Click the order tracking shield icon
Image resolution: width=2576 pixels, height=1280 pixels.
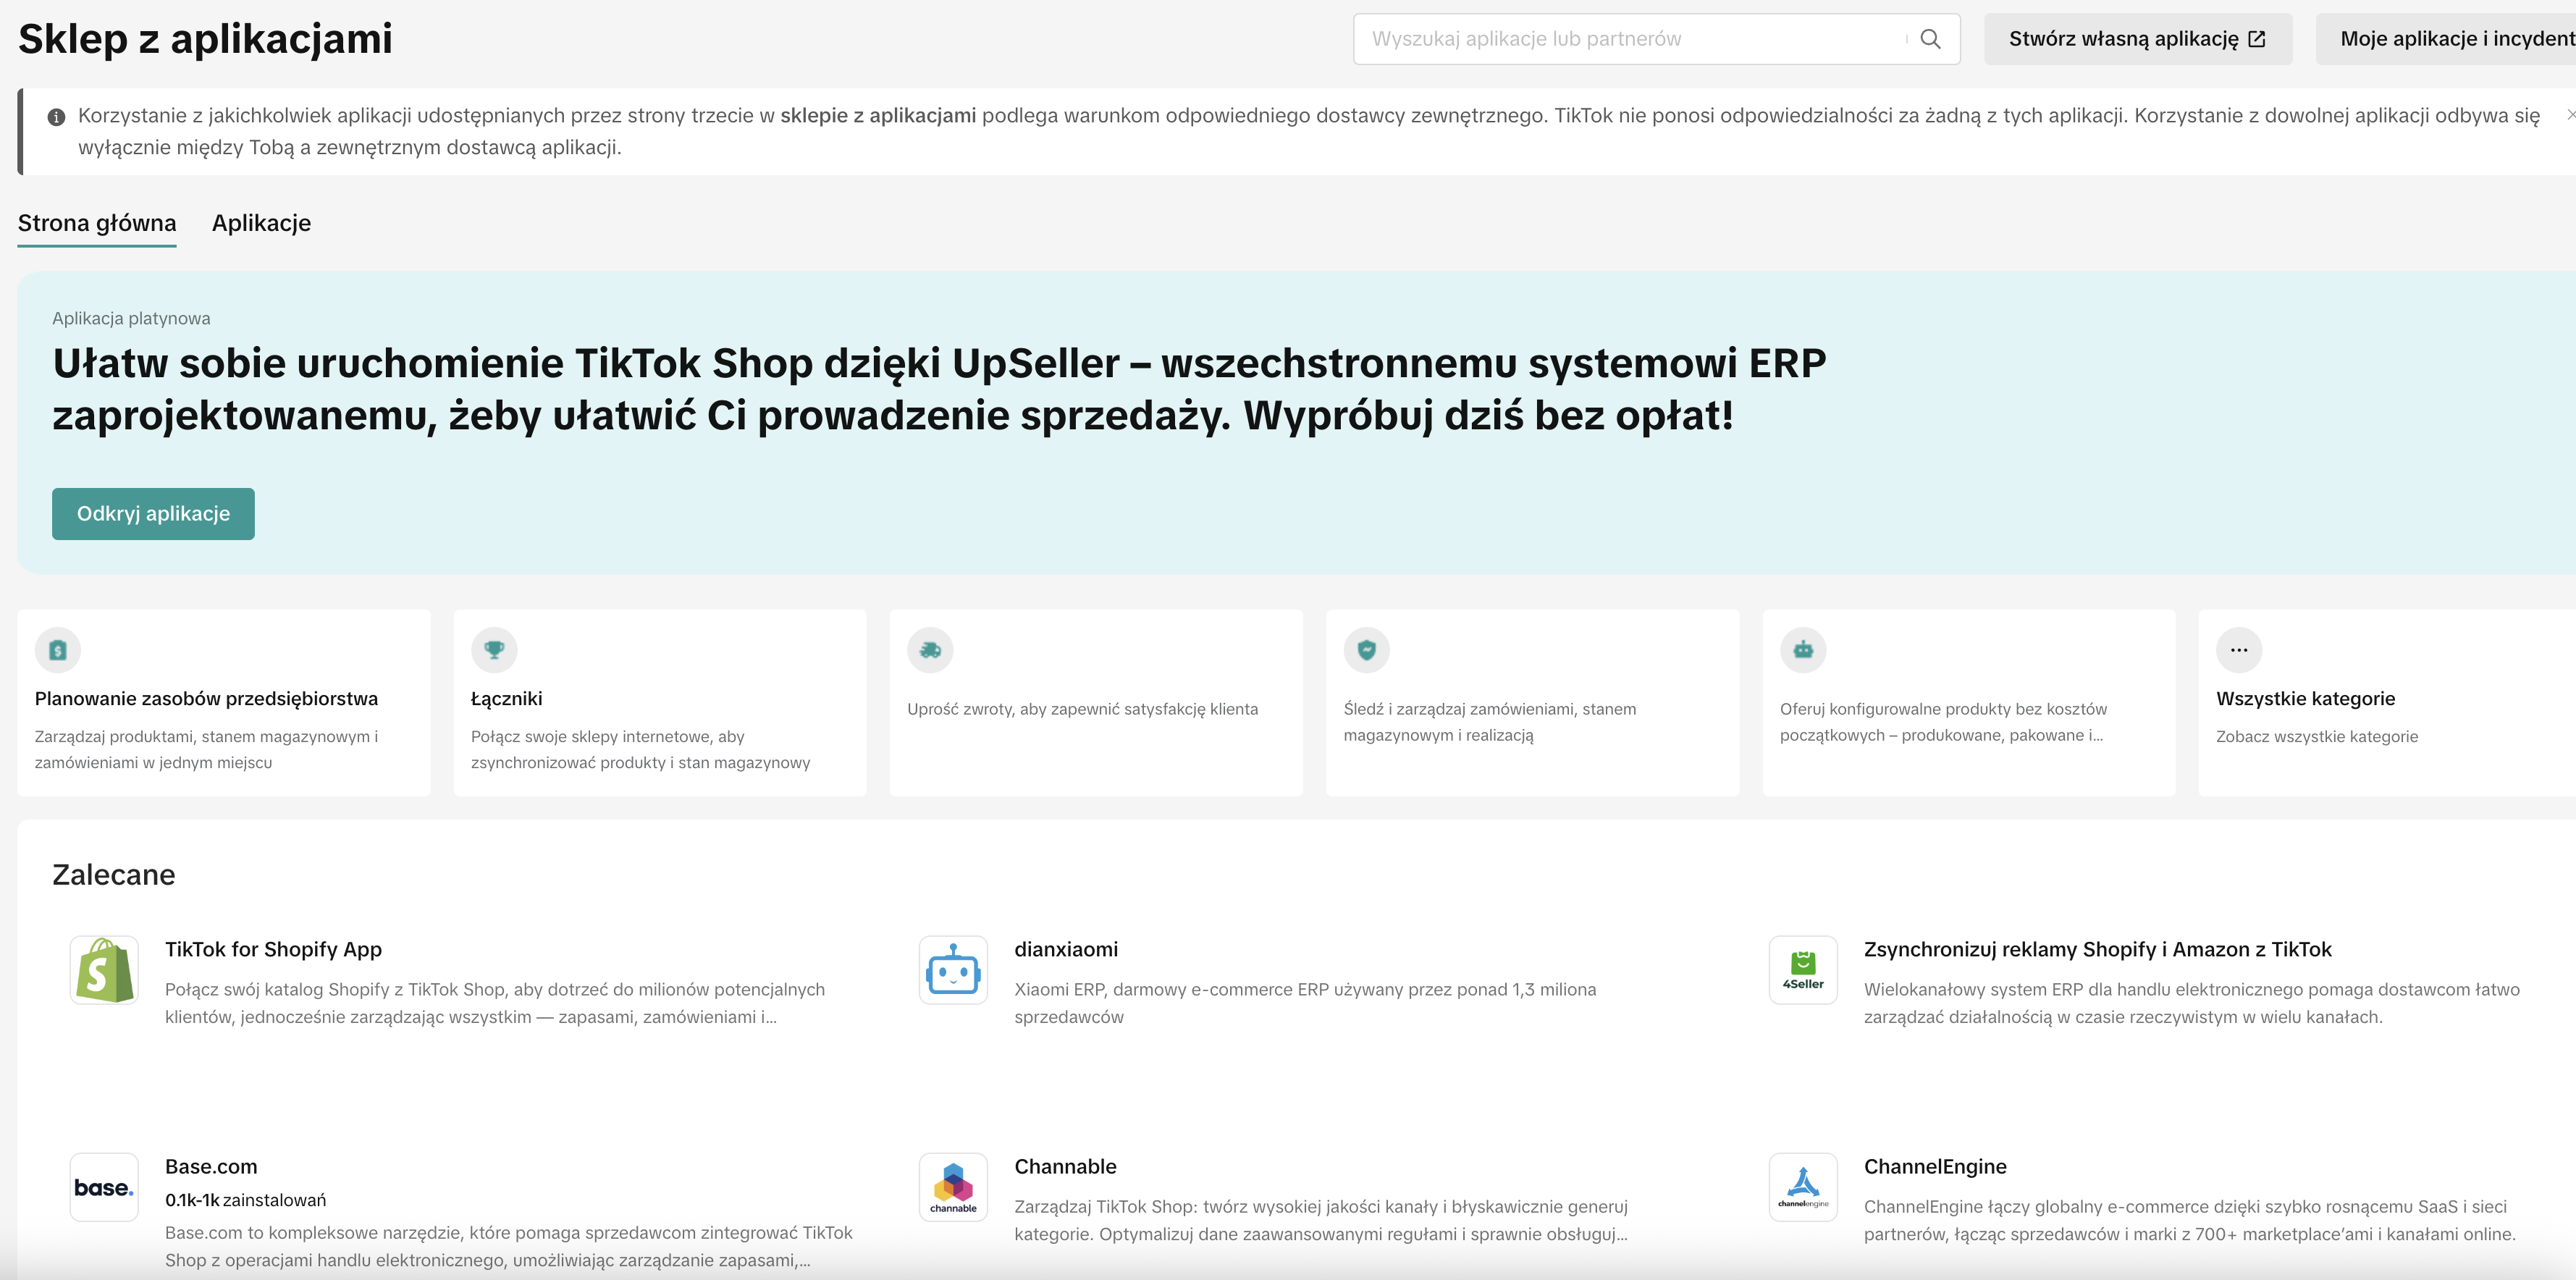pyautogui.click(x=1367, y=650)
